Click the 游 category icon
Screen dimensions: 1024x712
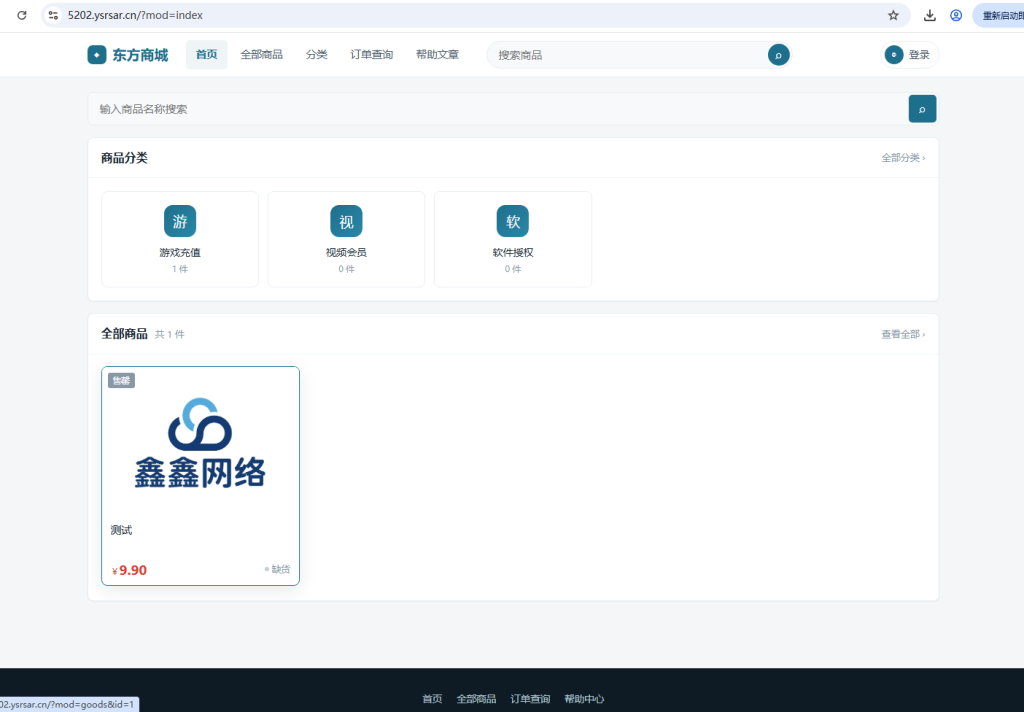[x=180, y=221]
